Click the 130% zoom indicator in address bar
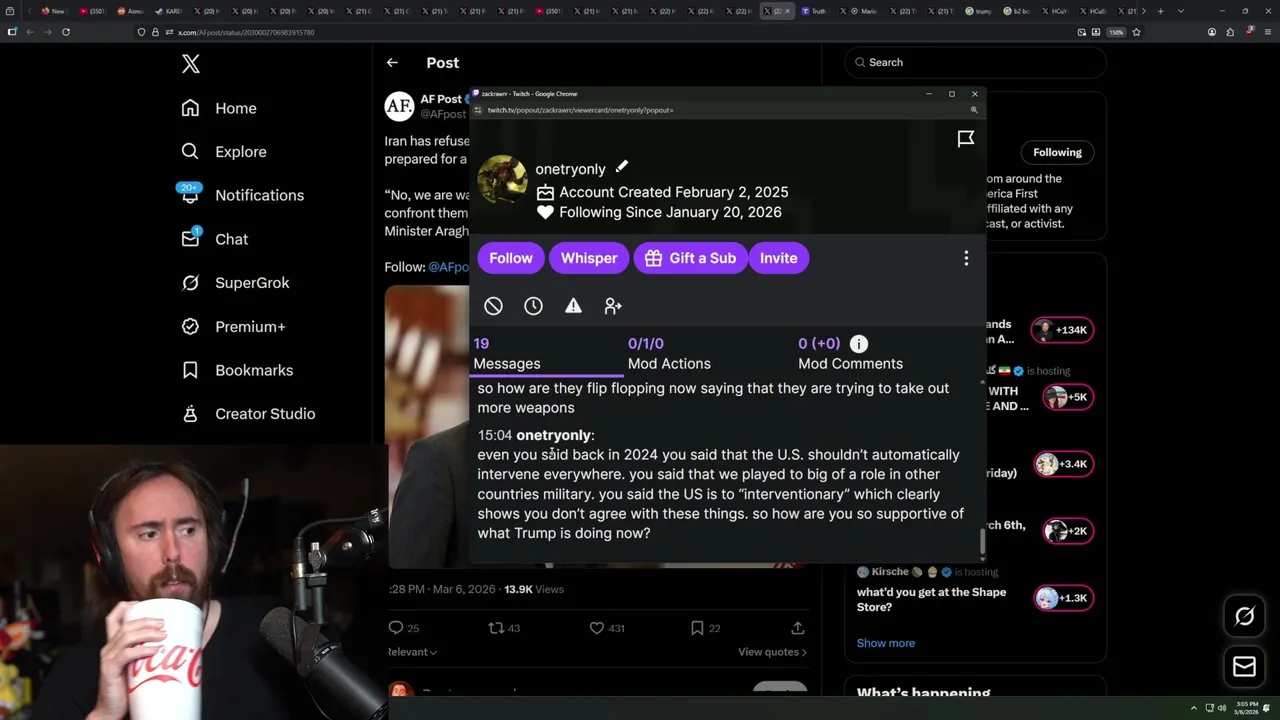 (1116, 32)
